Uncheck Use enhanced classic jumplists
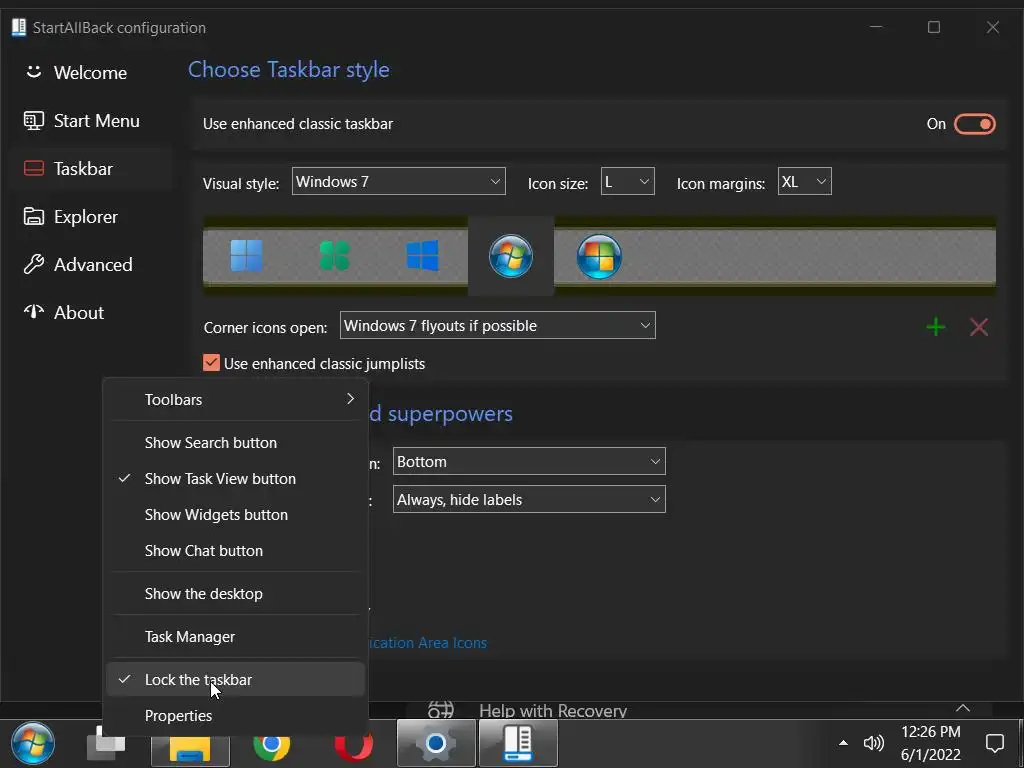 [x=211, y=363]
